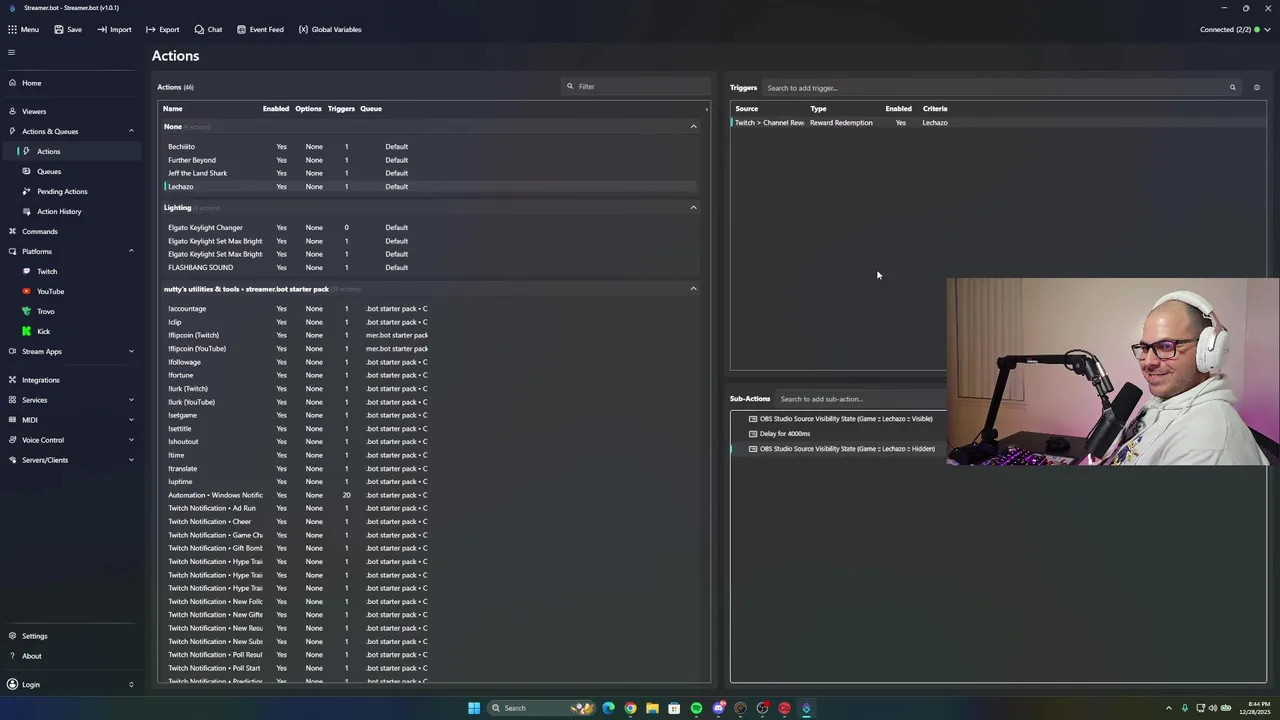Collapse sidebar with hamburger icon
The image size is (1280, 720).
tap(12, 52)
